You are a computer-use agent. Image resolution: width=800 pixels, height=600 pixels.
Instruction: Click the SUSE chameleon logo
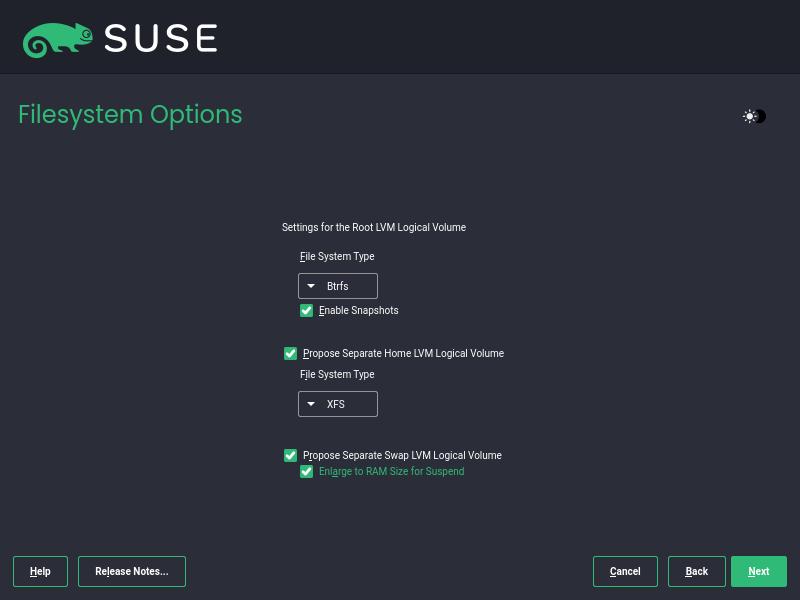pos(58,40)
